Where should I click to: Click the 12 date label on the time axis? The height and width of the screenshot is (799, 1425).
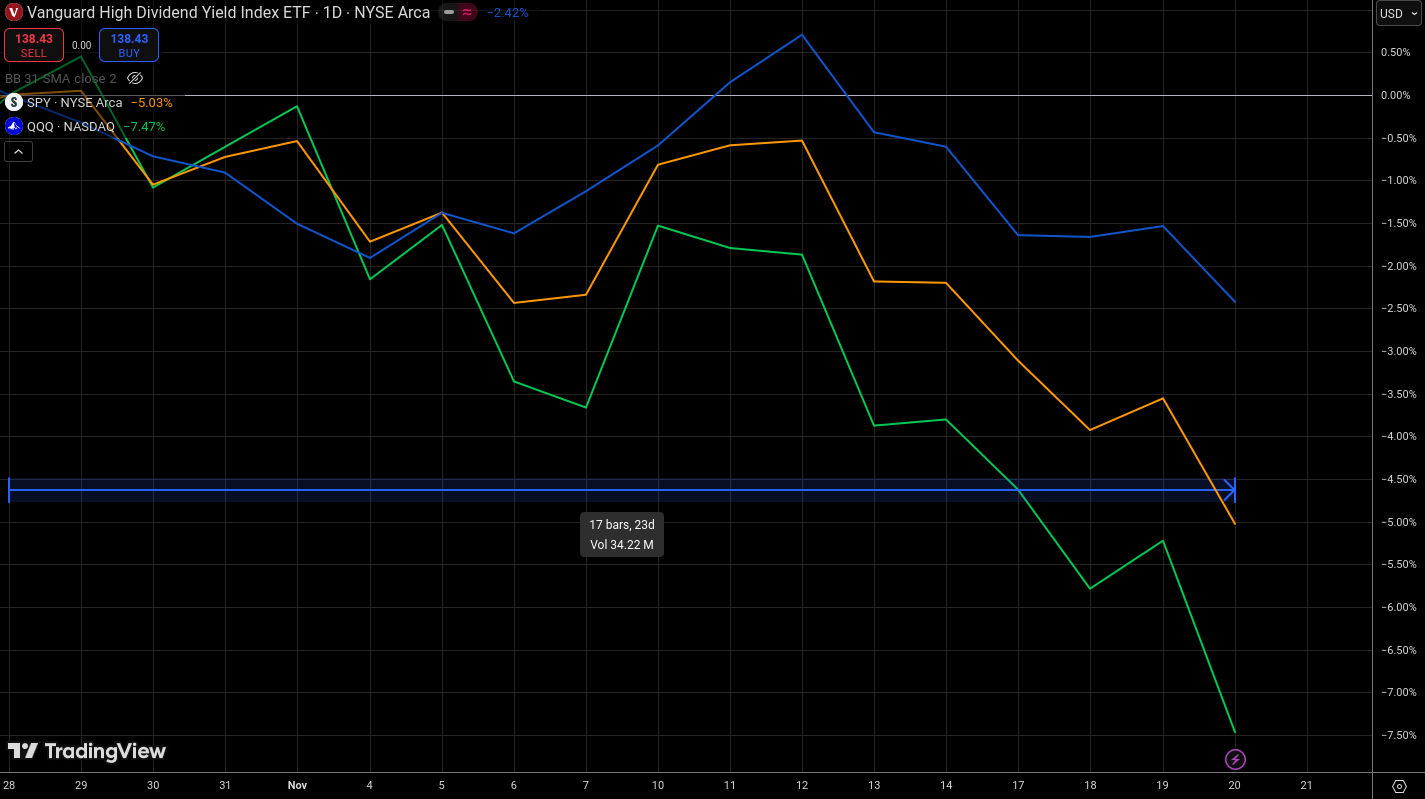[x=802, y=785]
